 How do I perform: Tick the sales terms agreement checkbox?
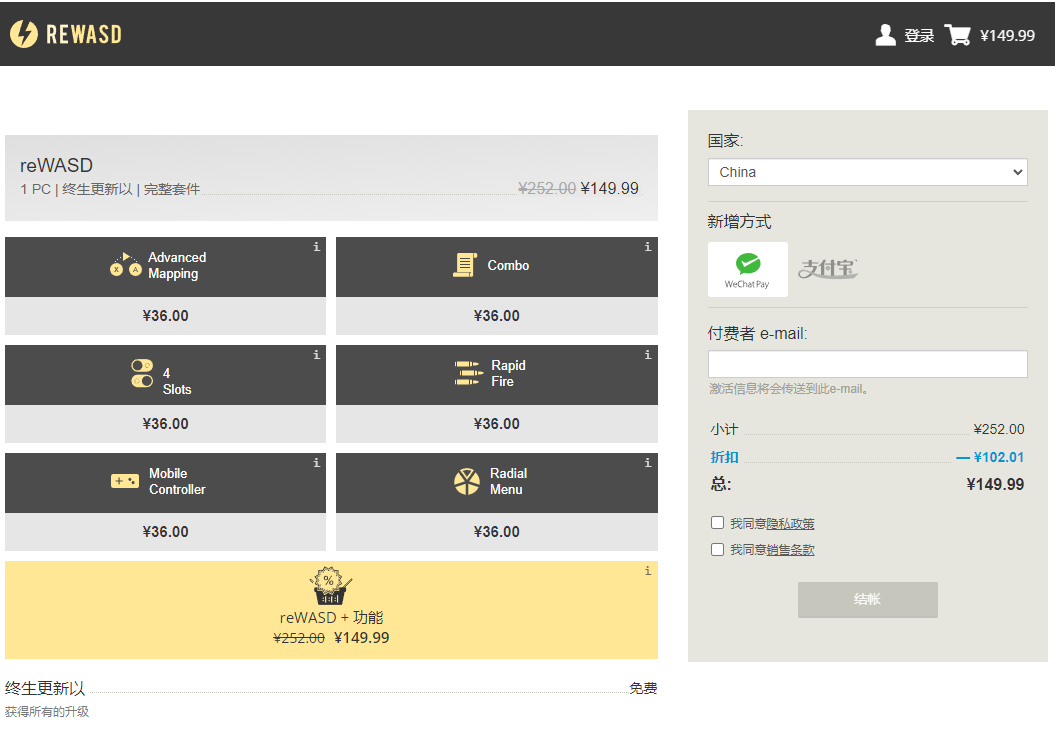717,549
